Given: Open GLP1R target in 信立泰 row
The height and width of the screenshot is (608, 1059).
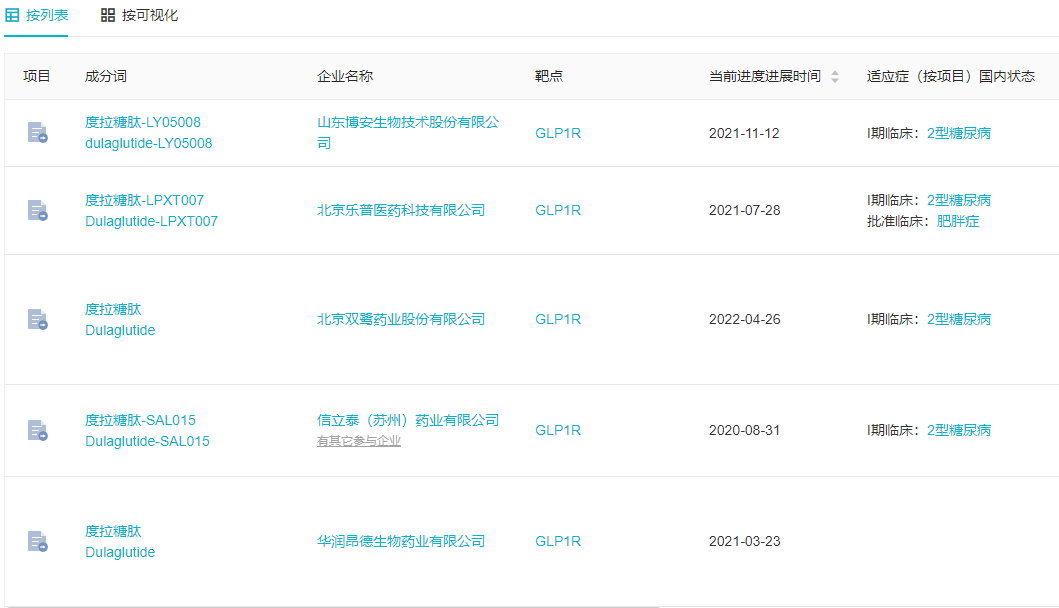Looking at the screenshot, I should (558, 430).
